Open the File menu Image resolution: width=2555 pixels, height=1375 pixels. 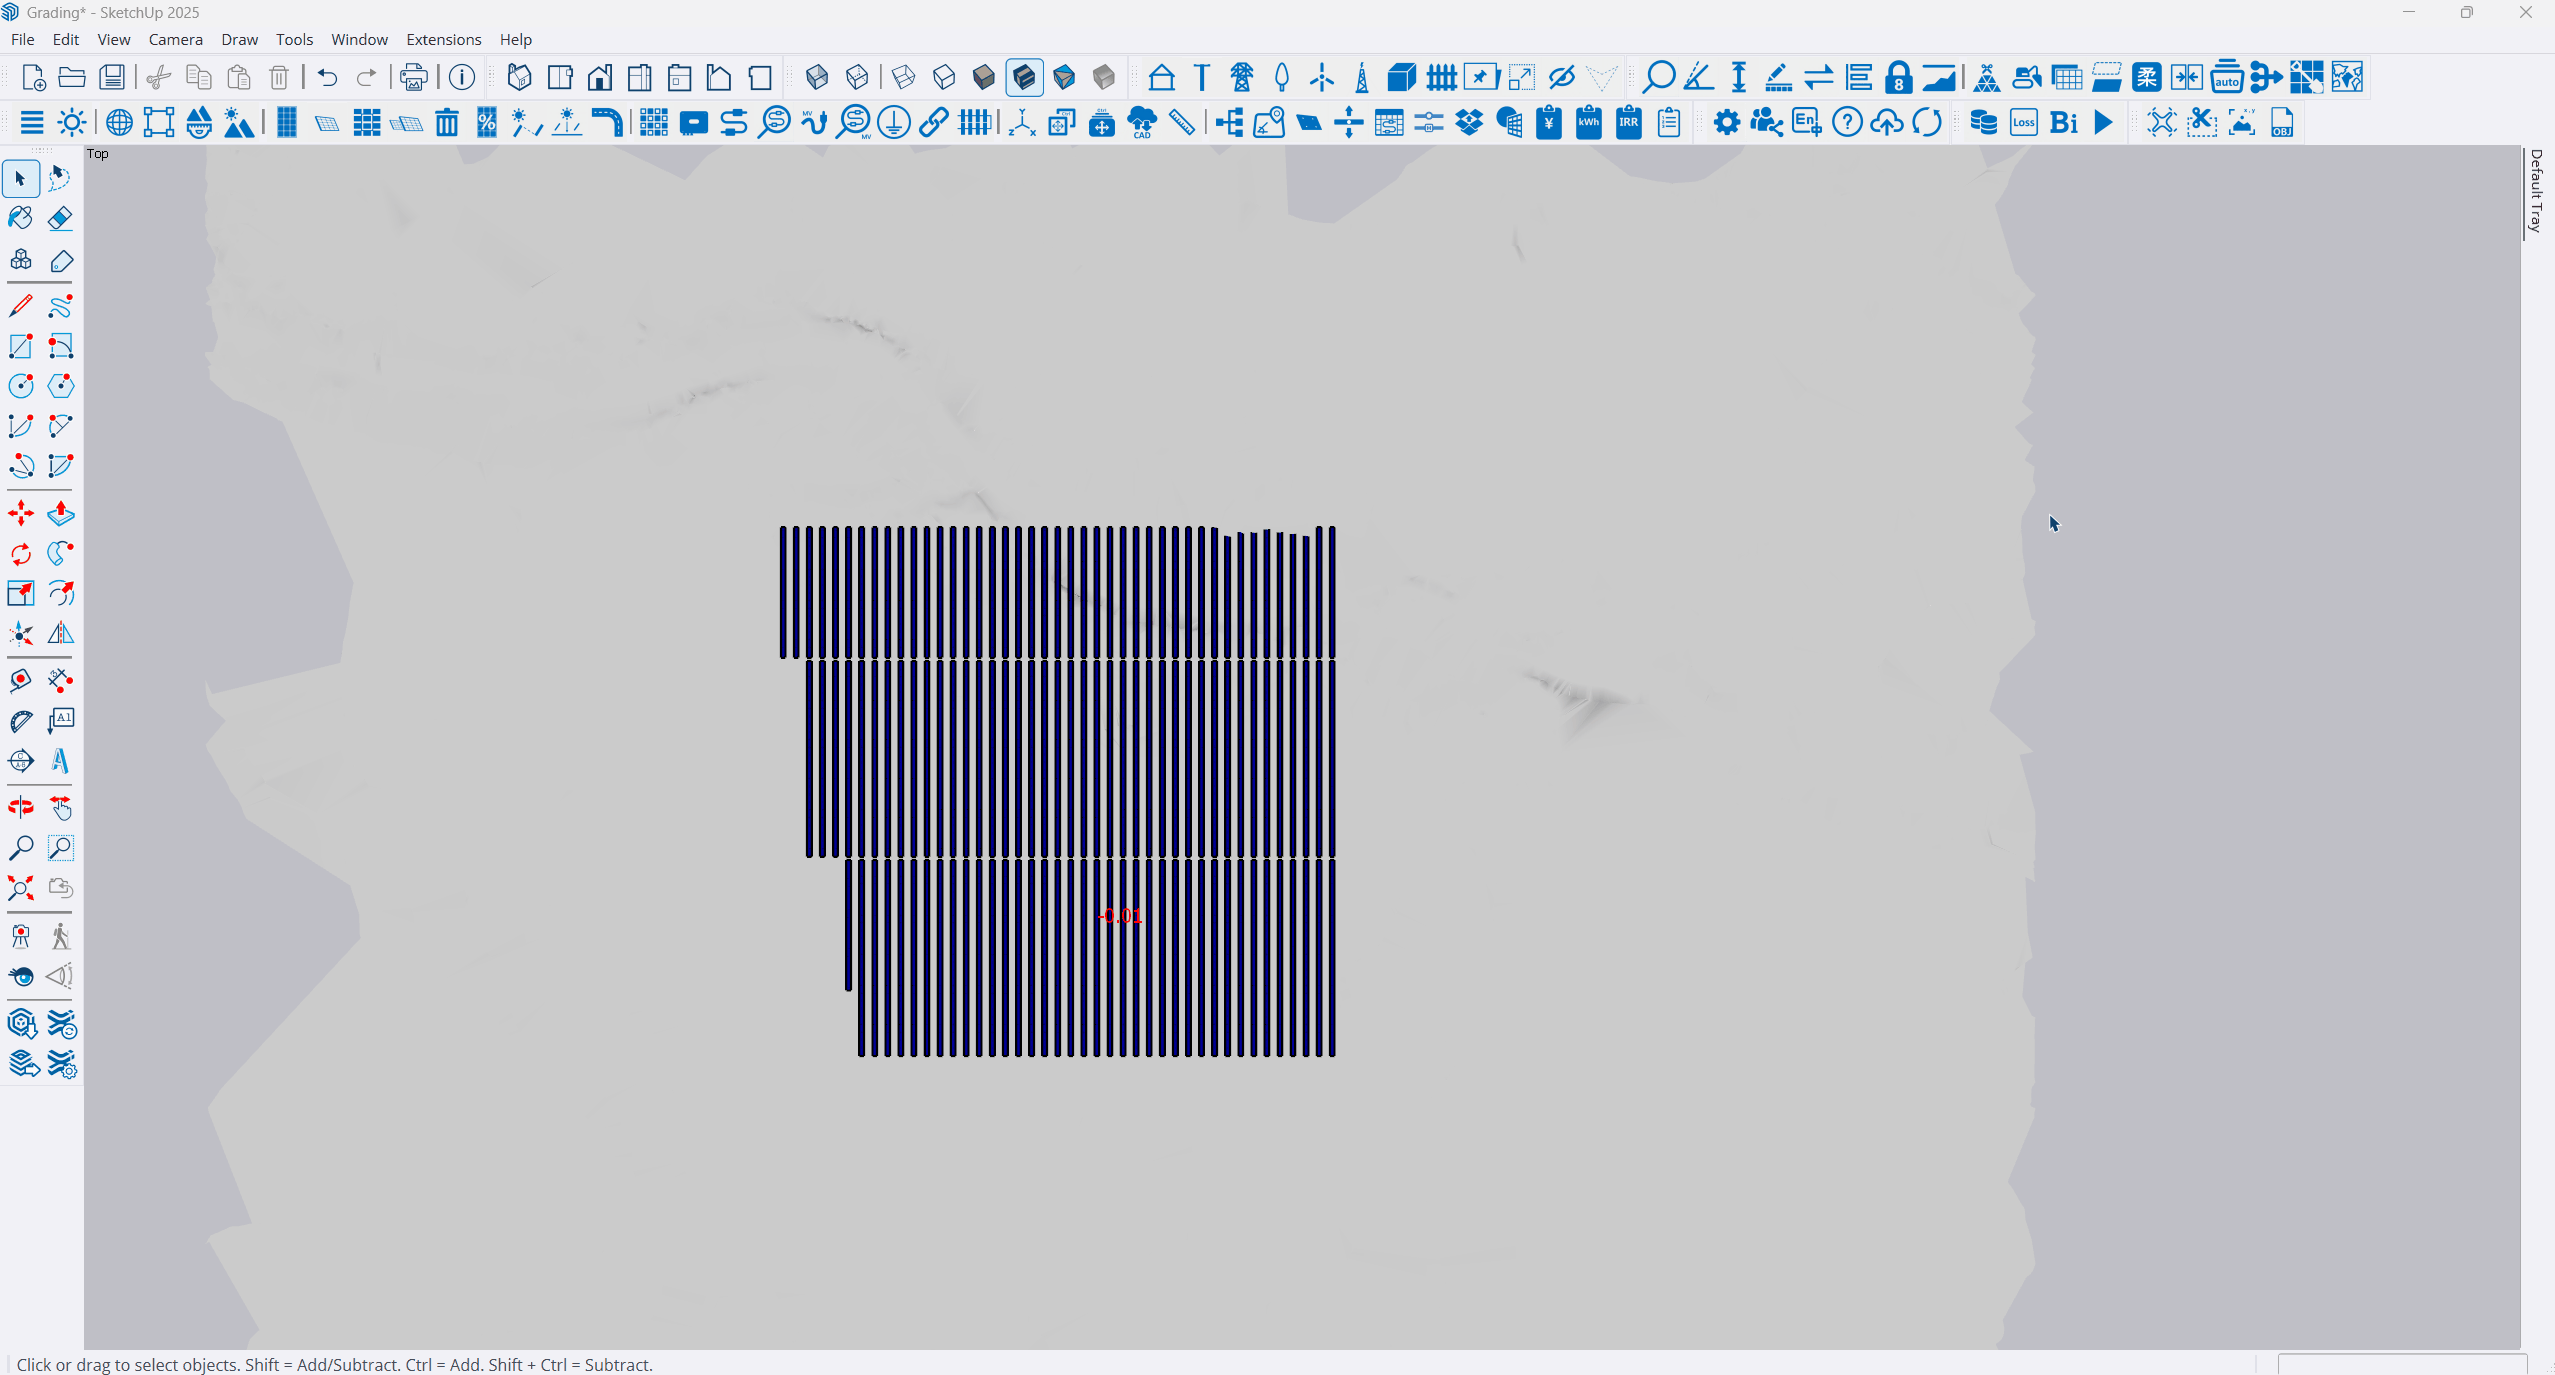22,39
